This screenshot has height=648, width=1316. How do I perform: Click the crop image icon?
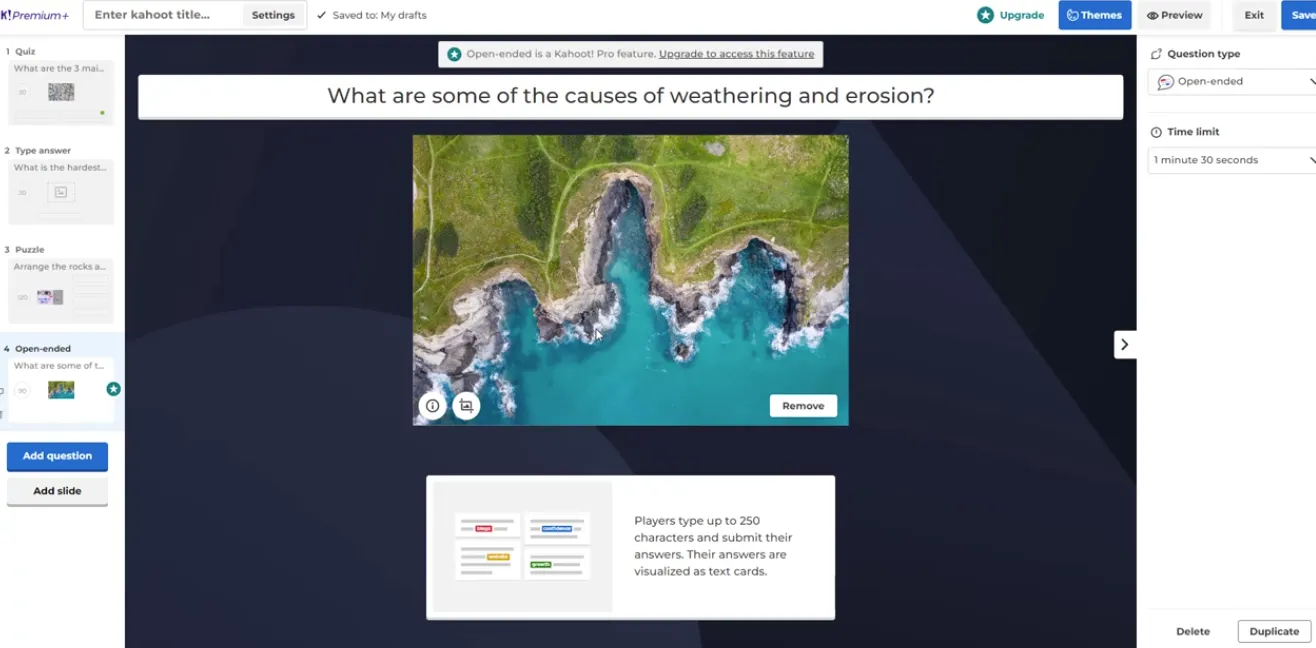pyautogui.click(x=466, y=406)
